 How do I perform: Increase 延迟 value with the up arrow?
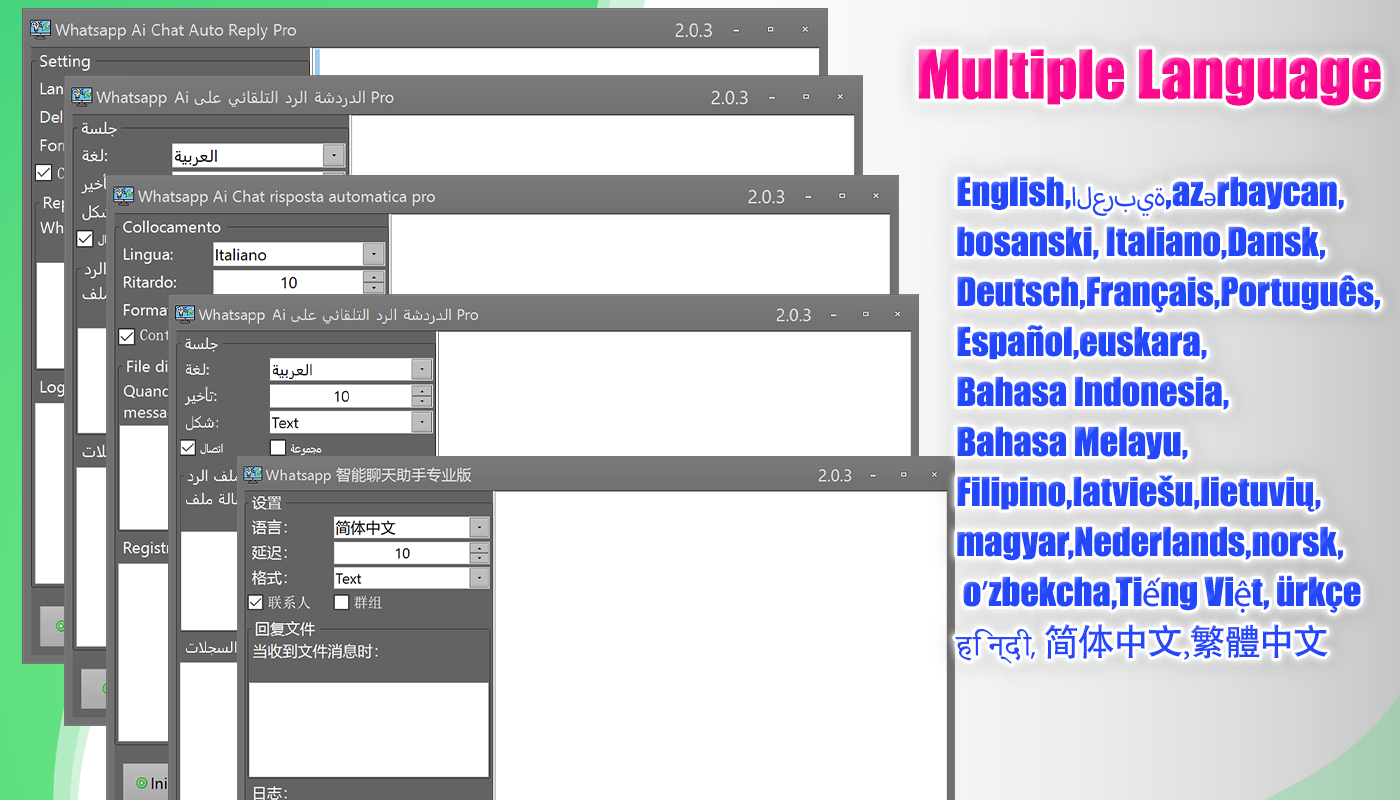coord(481,548)
